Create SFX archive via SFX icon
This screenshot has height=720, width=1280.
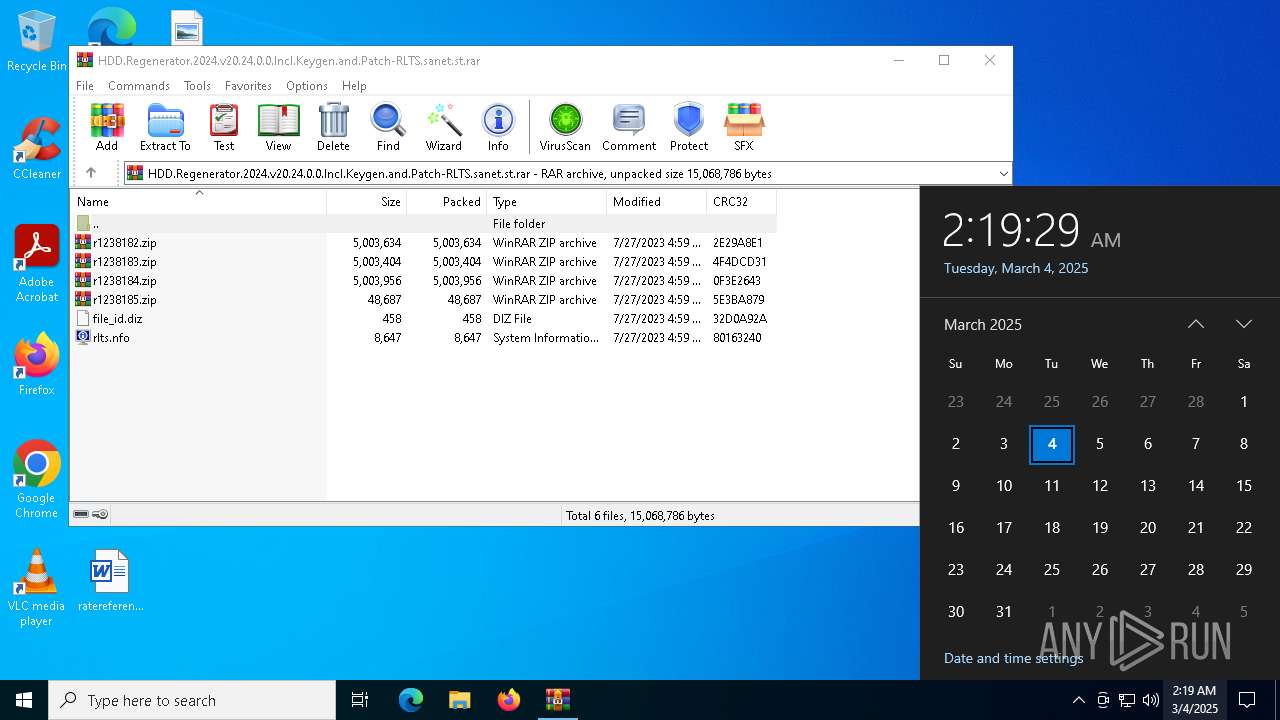[x=743, y=127]
